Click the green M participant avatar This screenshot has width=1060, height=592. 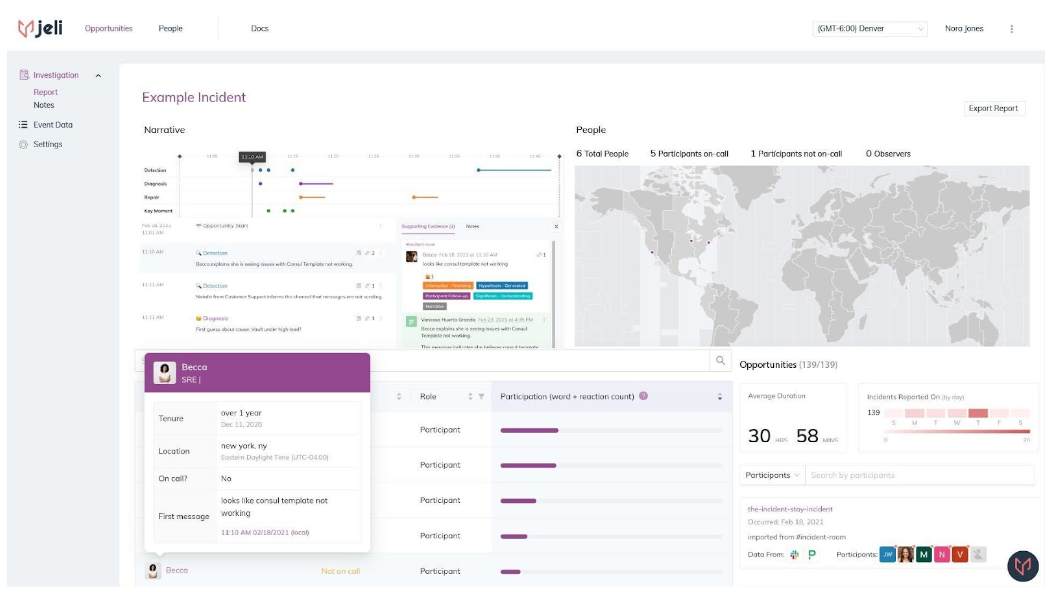pyautogui.click(x=923, y=555)
